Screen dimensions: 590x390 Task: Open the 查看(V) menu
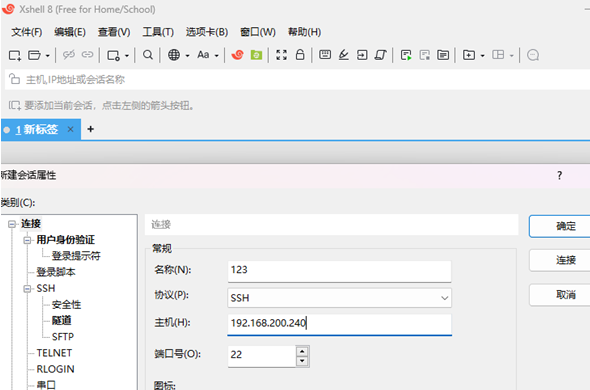(x=114, y=32)
